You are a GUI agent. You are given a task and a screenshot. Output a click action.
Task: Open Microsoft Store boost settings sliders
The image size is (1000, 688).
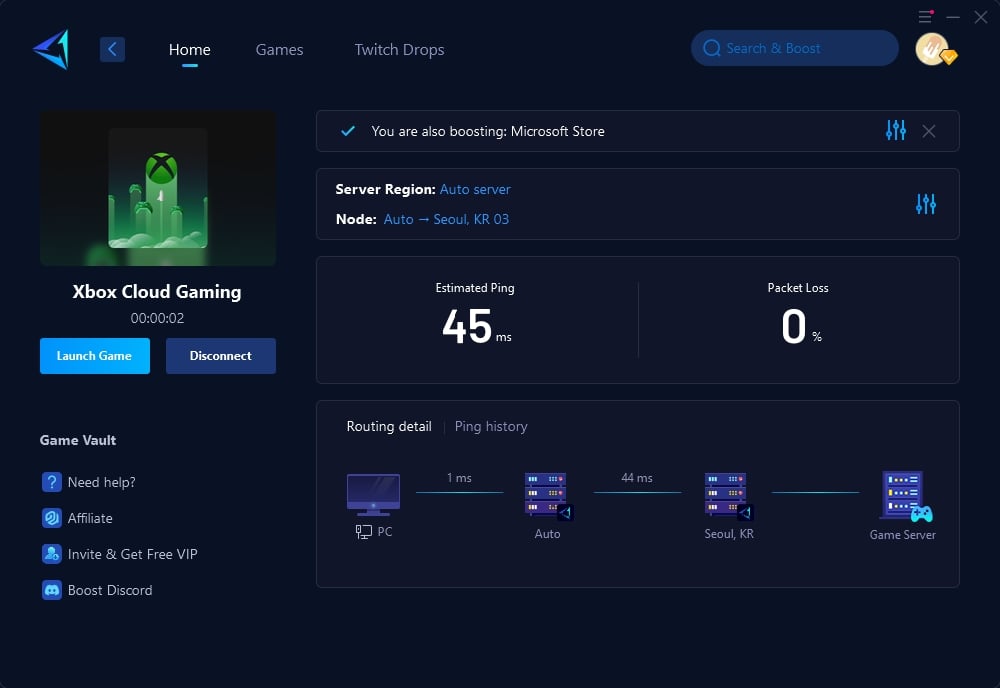[x=895, y=130]
